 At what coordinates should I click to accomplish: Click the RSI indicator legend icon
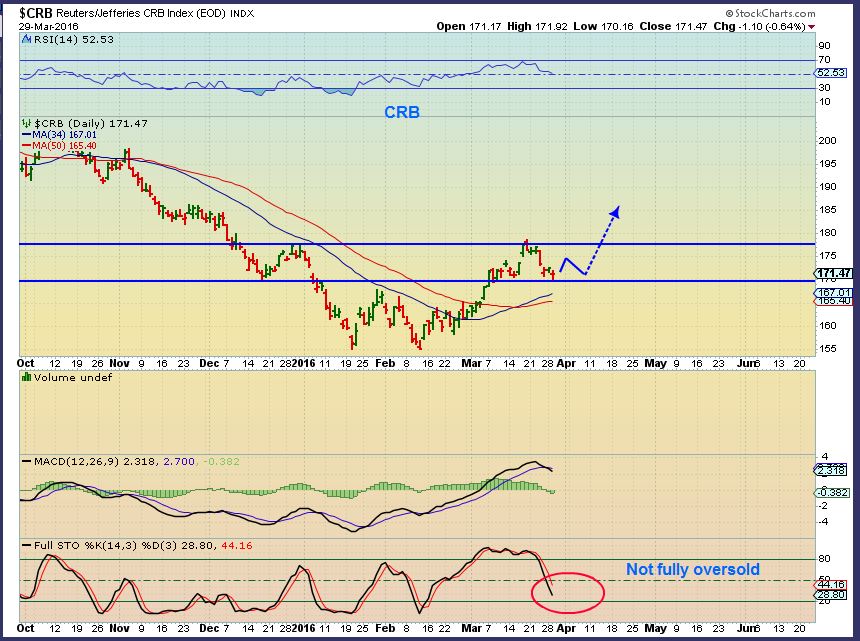26,39
